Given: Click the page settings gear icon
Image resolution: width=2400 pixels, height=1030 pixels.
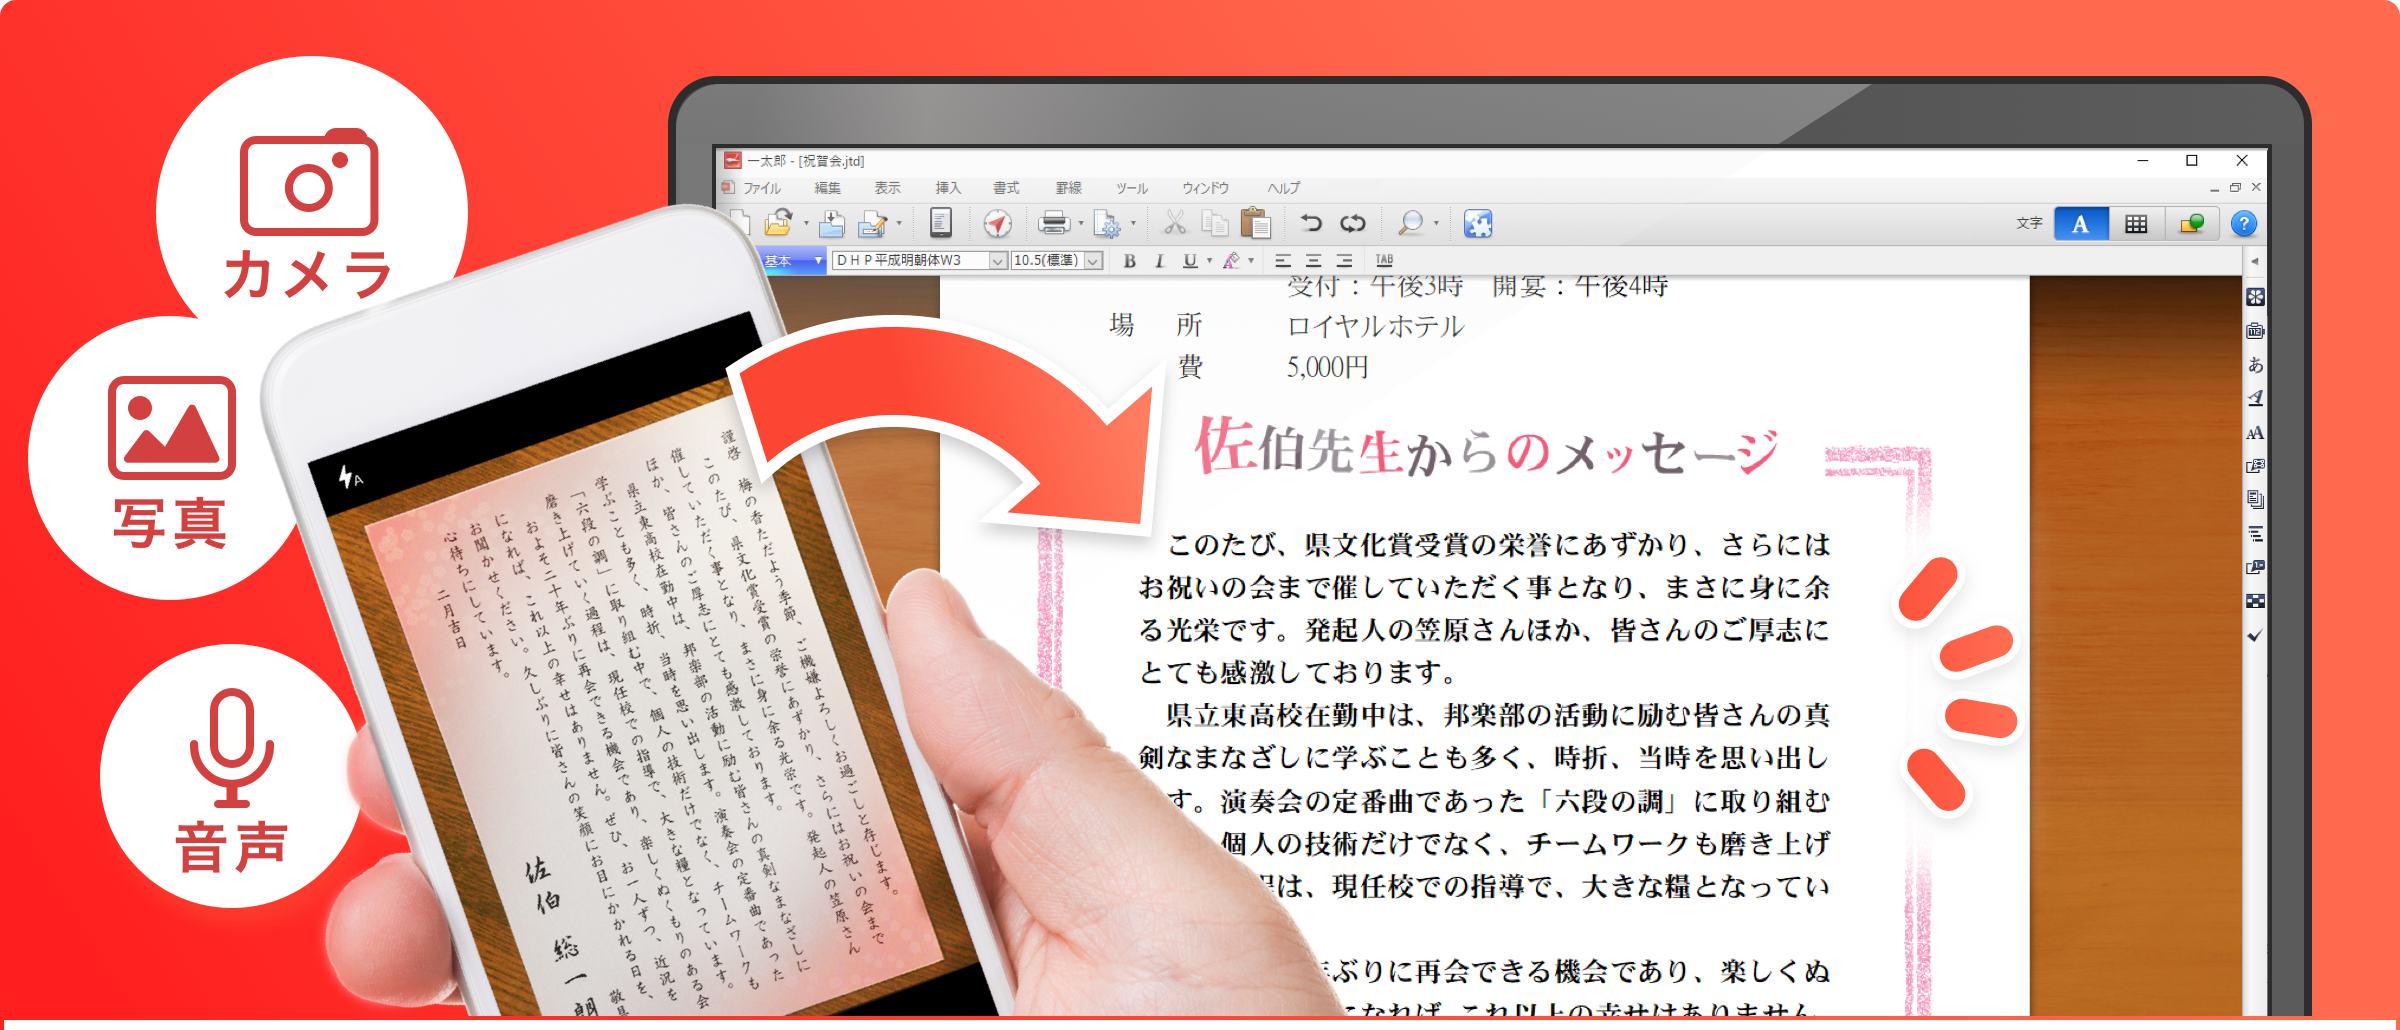Looking at the screenshot, I should [1106, 223].
